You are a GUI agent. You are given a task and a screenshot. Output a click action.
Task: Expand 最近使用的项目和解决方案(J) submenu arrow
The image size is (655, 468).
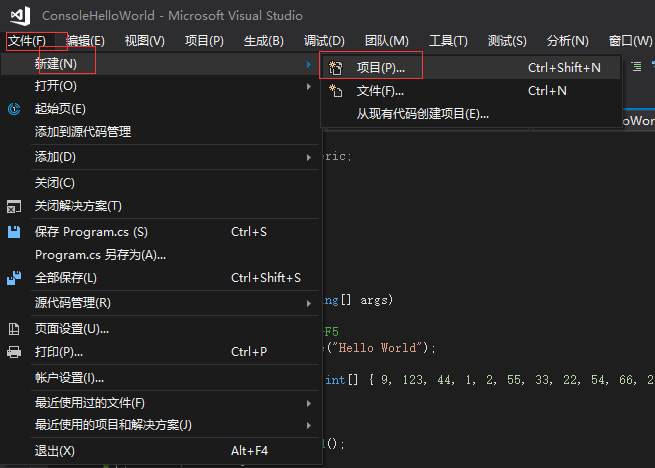click(309, 425)
